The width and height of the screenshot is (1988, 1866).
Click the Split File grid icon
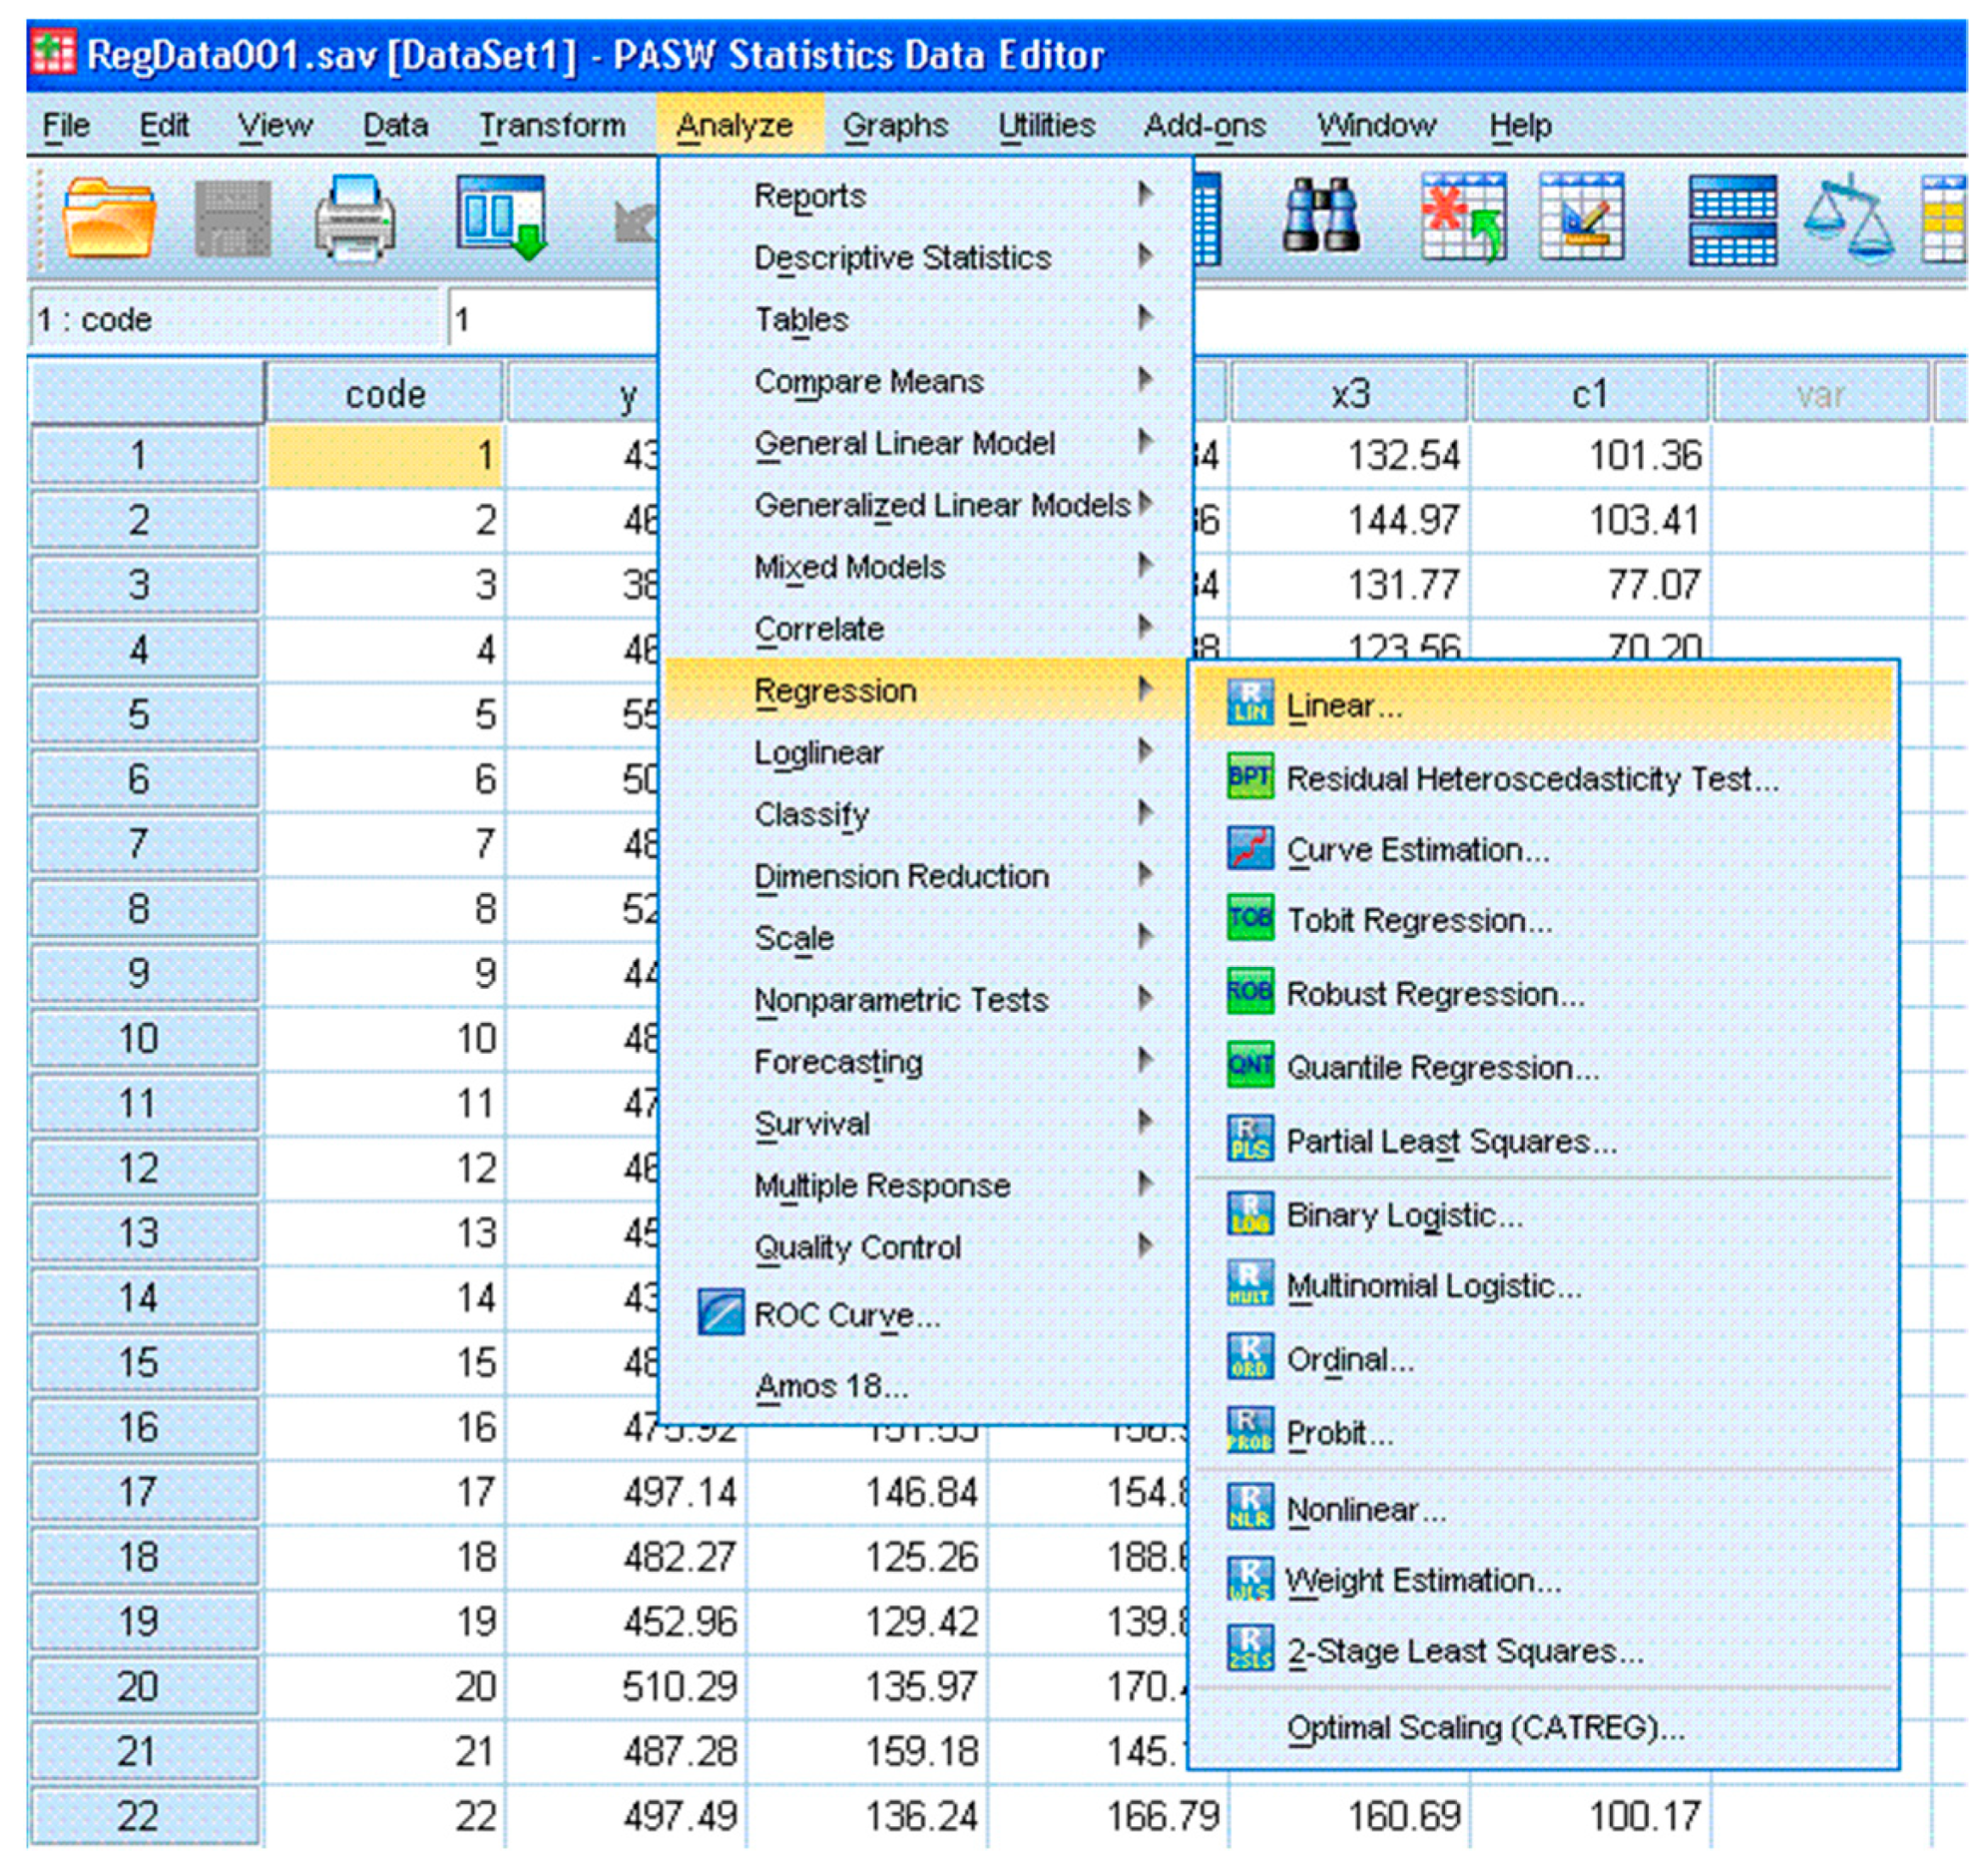pos(1732,219)
